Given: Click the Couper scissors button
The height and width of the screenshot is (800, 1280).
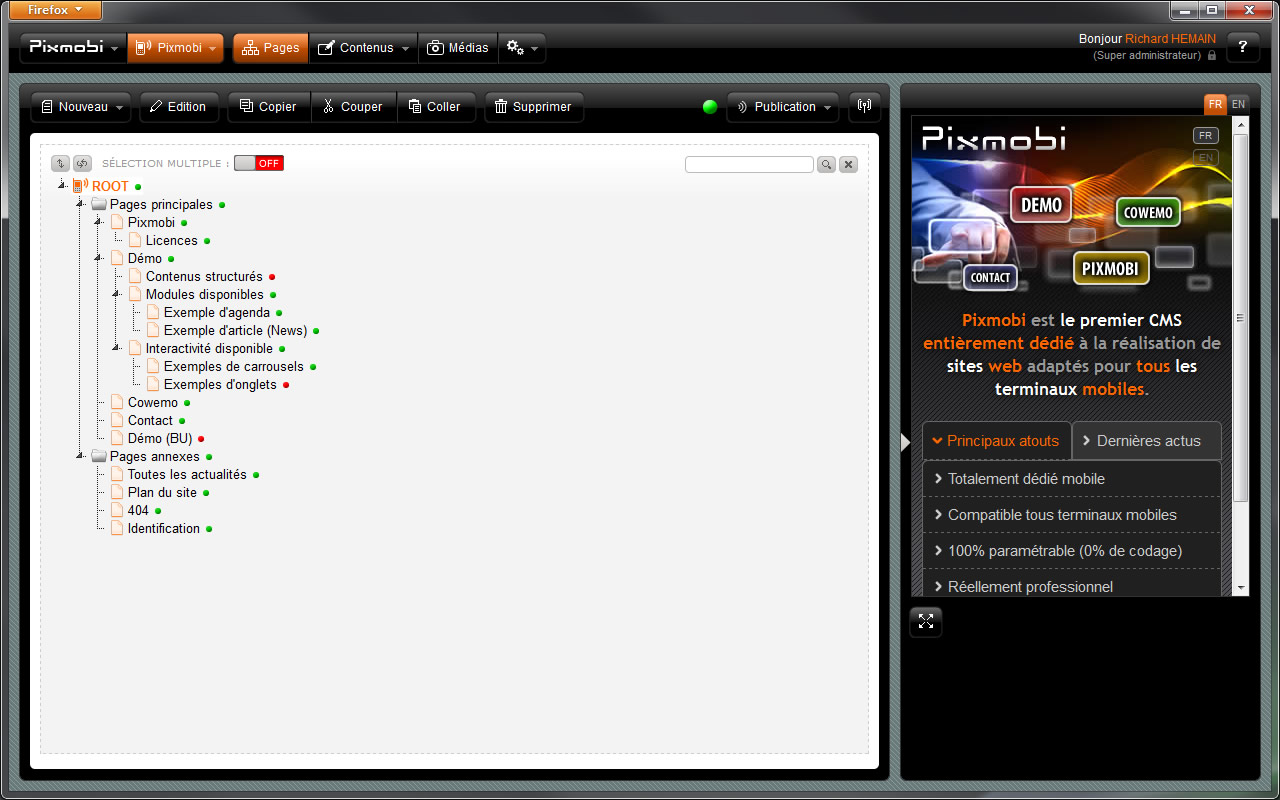Looking at the screenshot, I should point(354,107).
